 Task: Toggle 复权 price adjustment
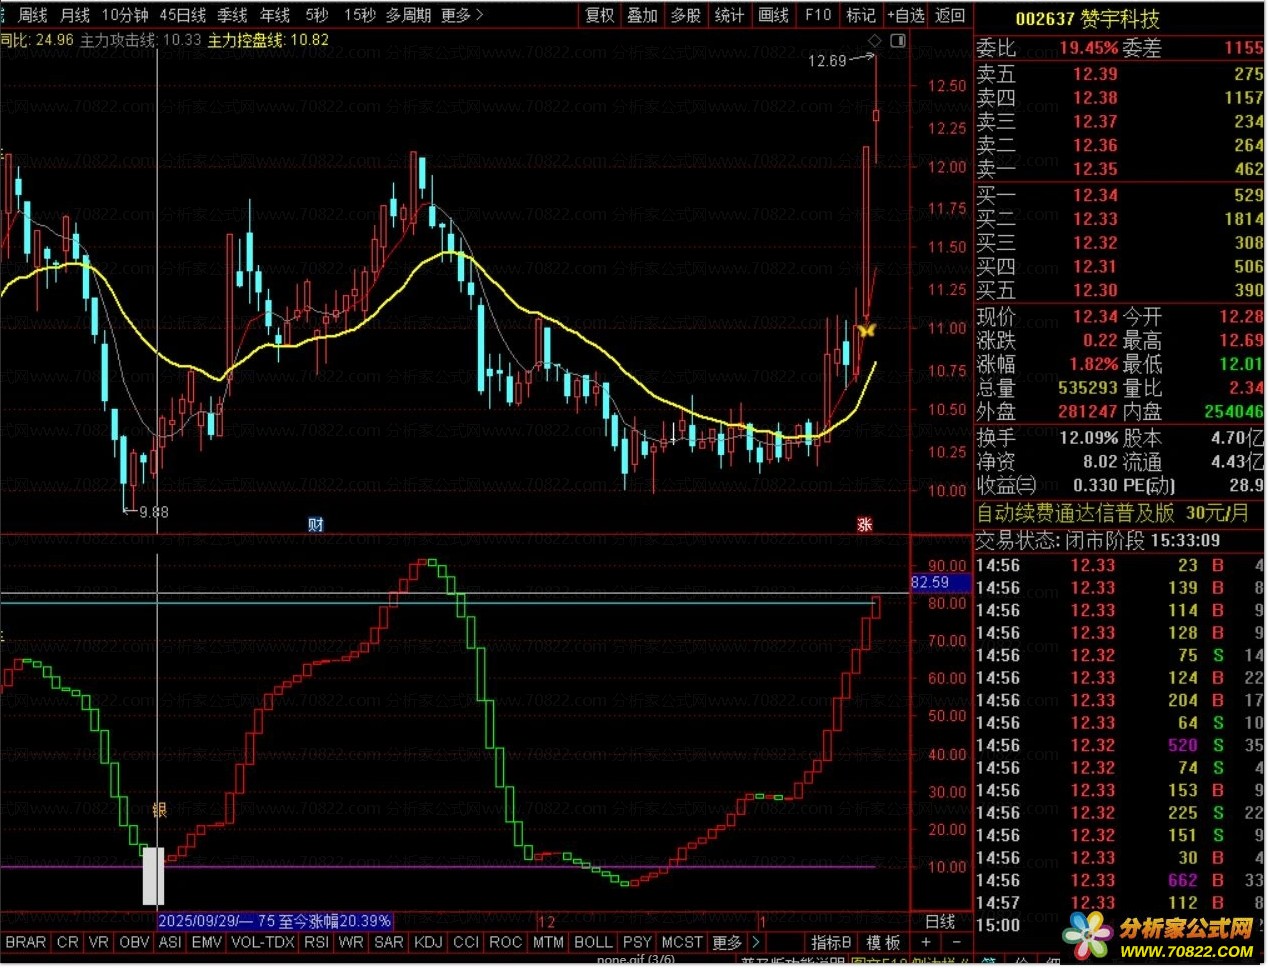point(600,15)
